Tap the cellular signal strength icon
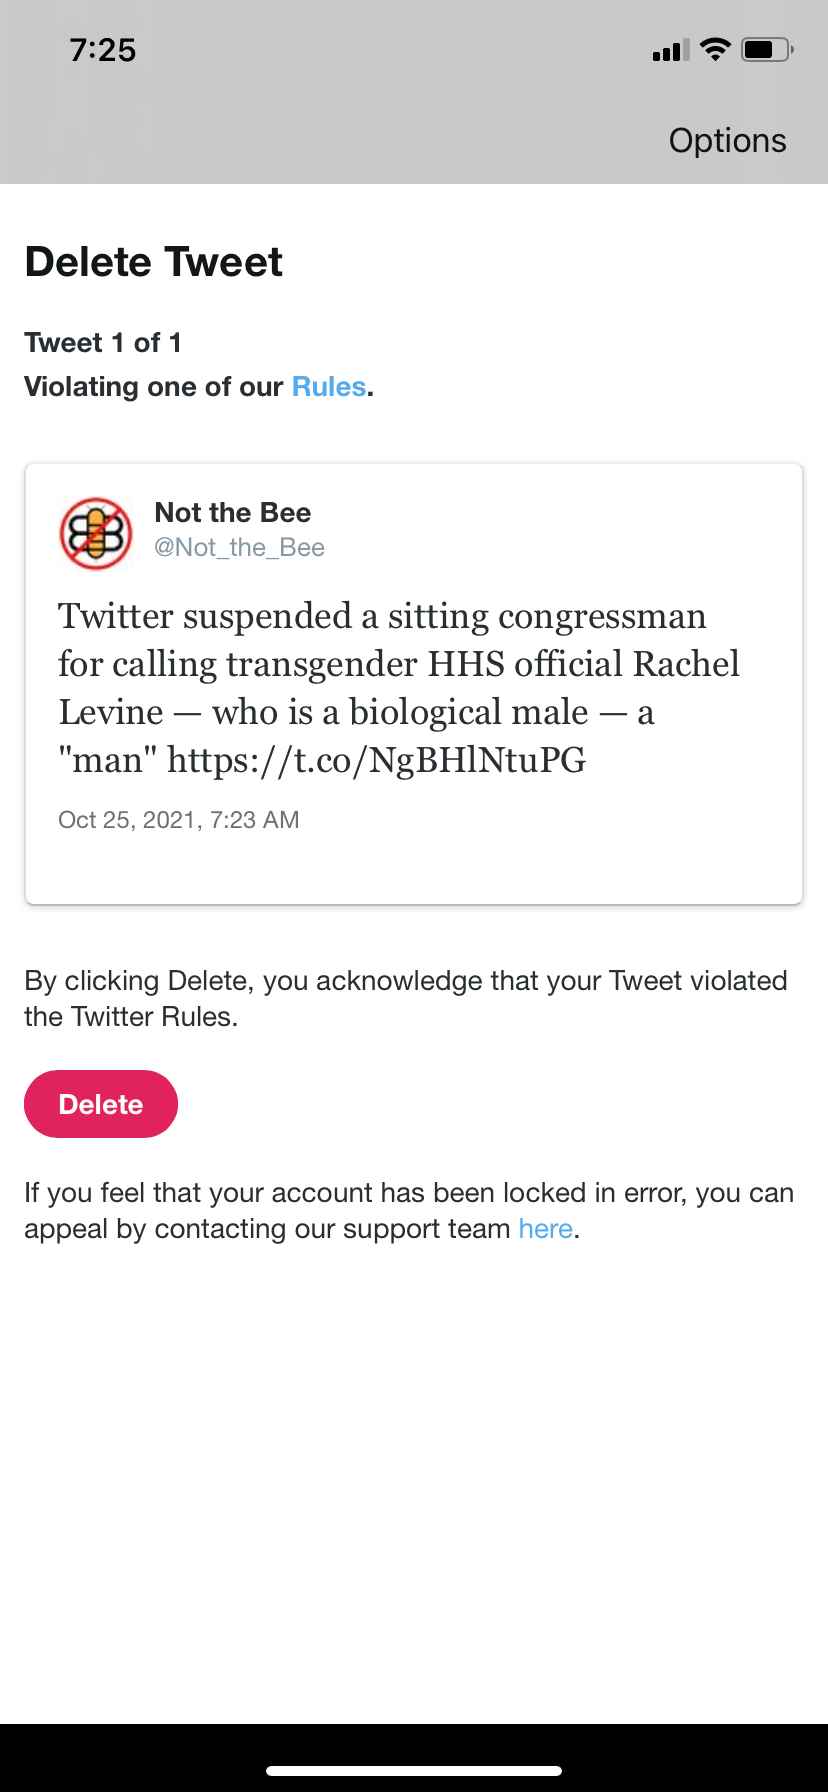The width and height of the screenshot is (828, 1792). pyautogui.click(x=669, y=50)
